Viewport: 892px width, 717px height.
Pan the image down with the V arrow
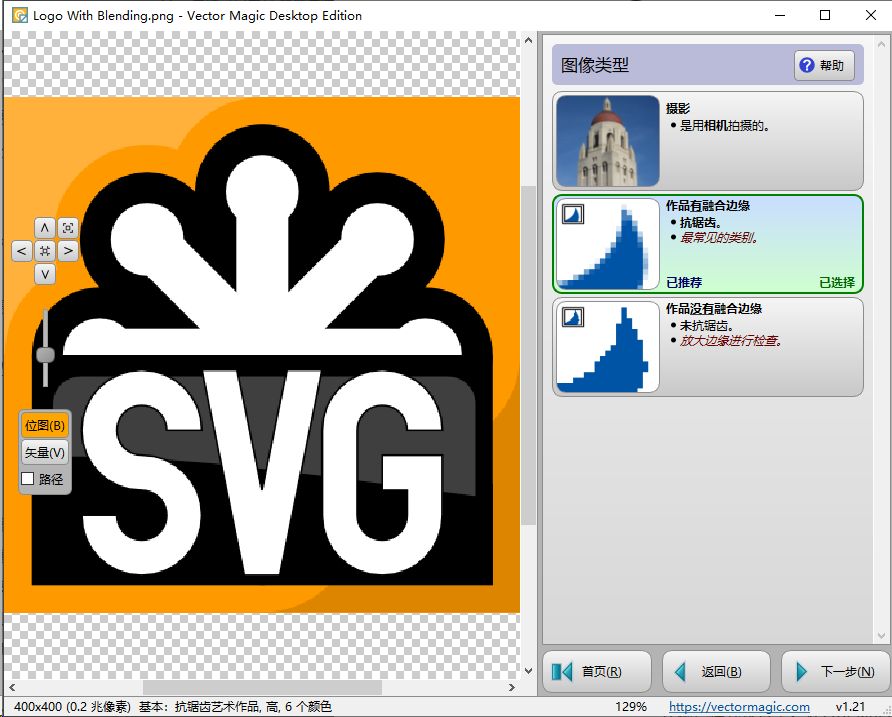[x=44, y=274]
